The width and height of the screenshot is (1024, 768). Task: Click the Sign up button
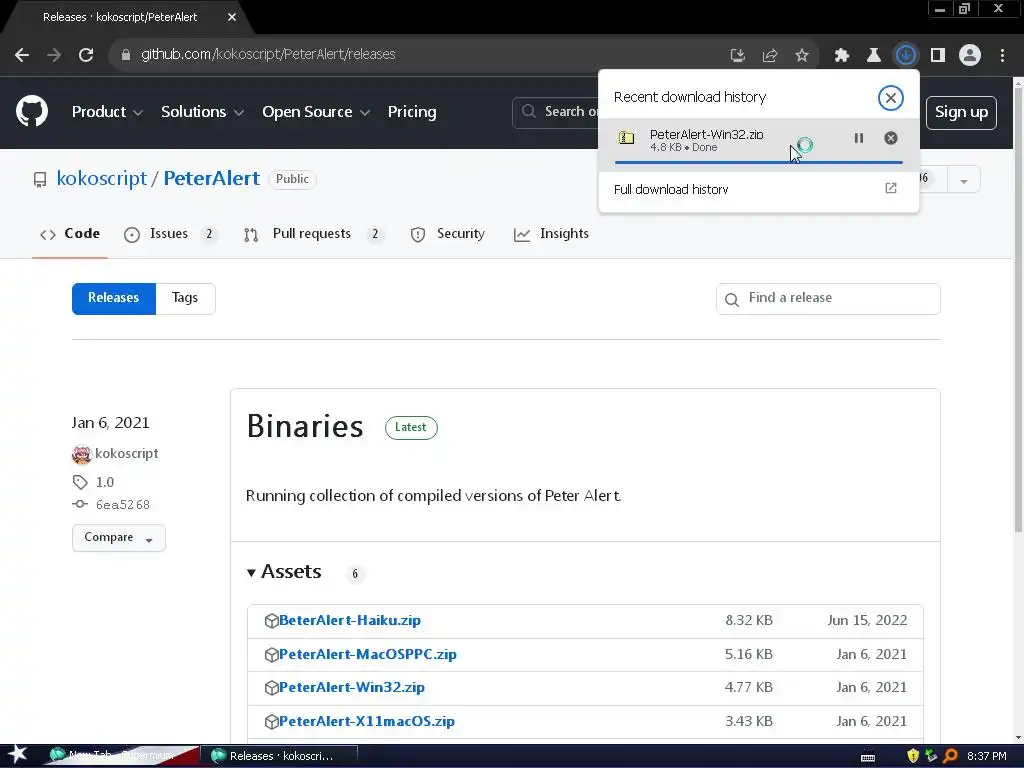[961, 112]
